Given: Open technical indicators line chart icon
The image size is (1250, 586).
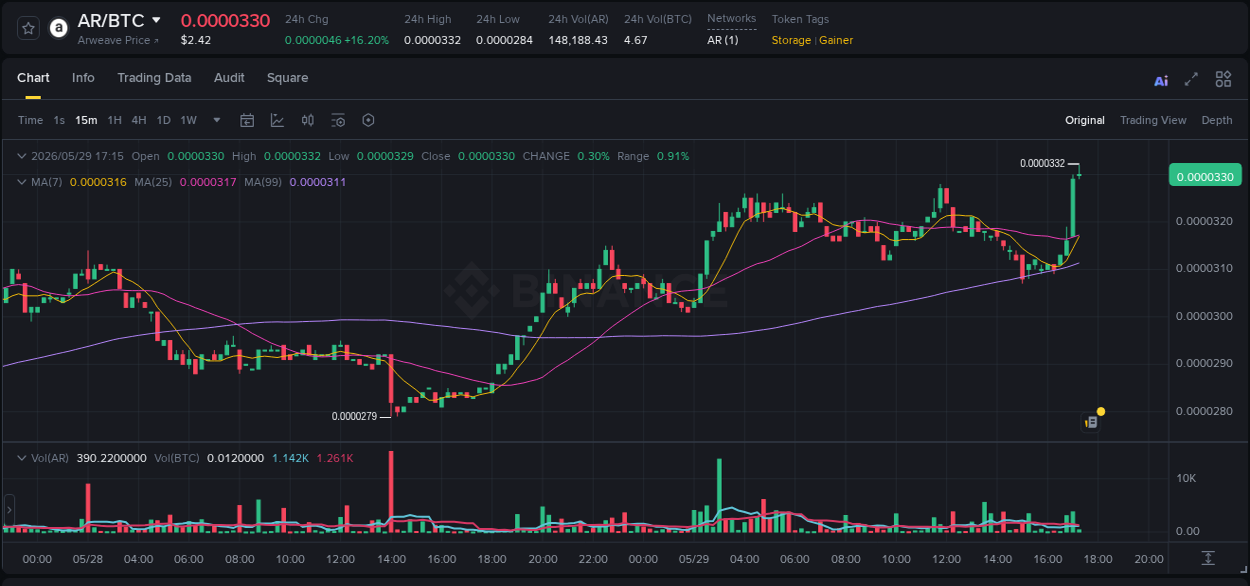Looking at the screenshot, I should [277, 120].
